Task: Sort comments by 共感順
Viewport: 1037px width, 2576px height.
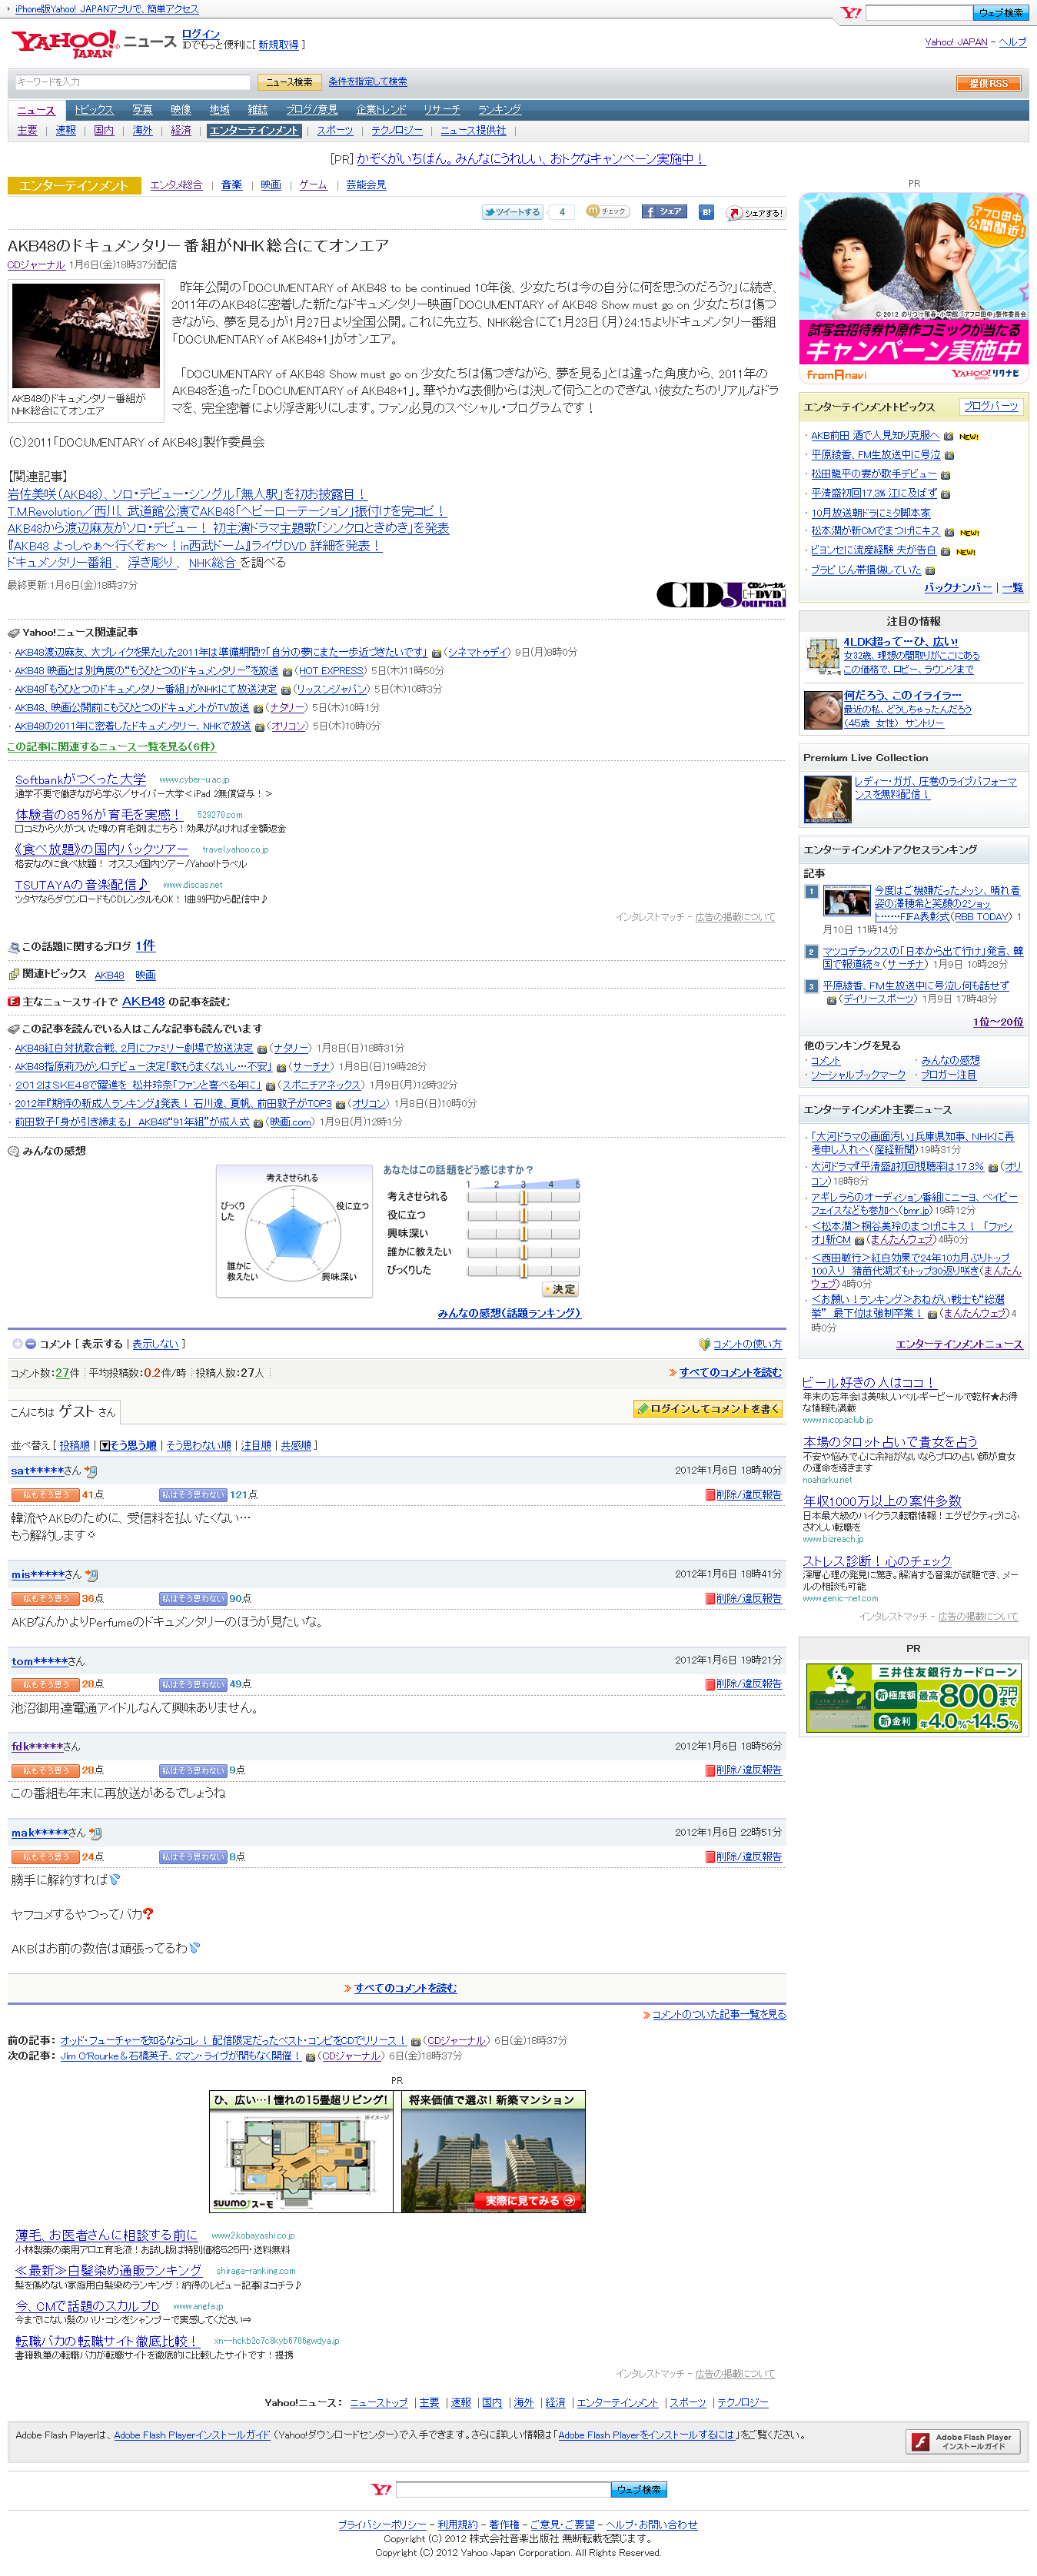Action: [x=296, y=1445]
